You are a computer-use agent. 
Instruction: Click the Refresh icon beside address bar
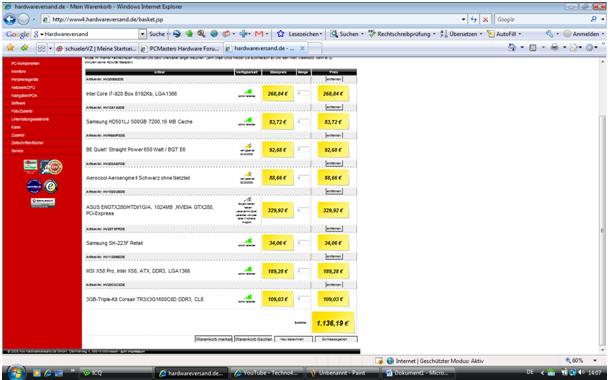click(x=473, y=19)
